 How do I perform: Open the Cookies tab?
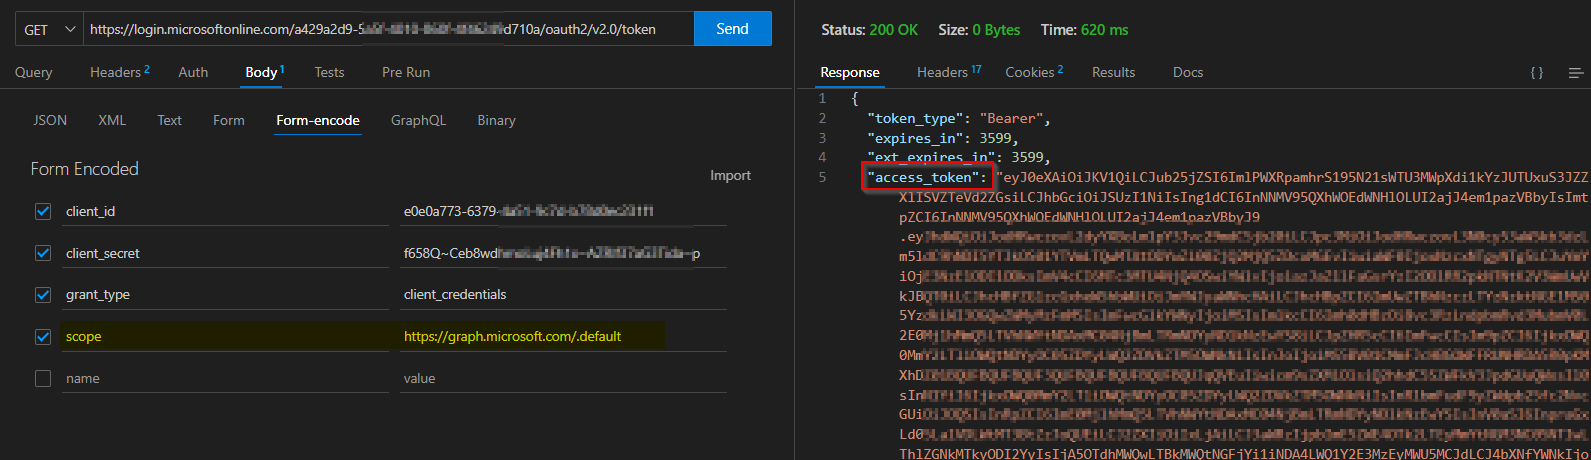tap(1034, 72)
